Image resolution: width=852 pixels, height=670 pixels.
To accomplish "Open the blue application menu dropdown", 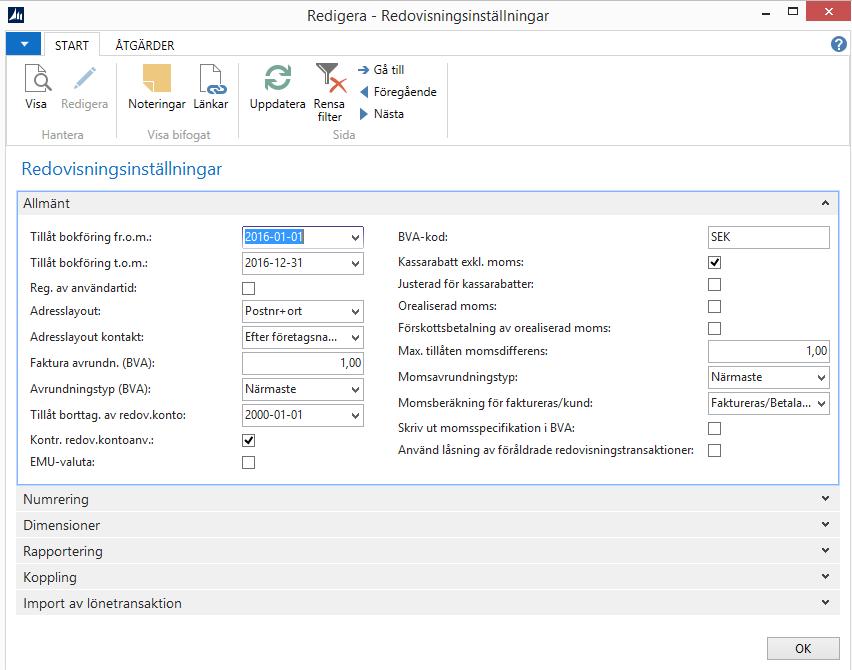I will point(23,44).
